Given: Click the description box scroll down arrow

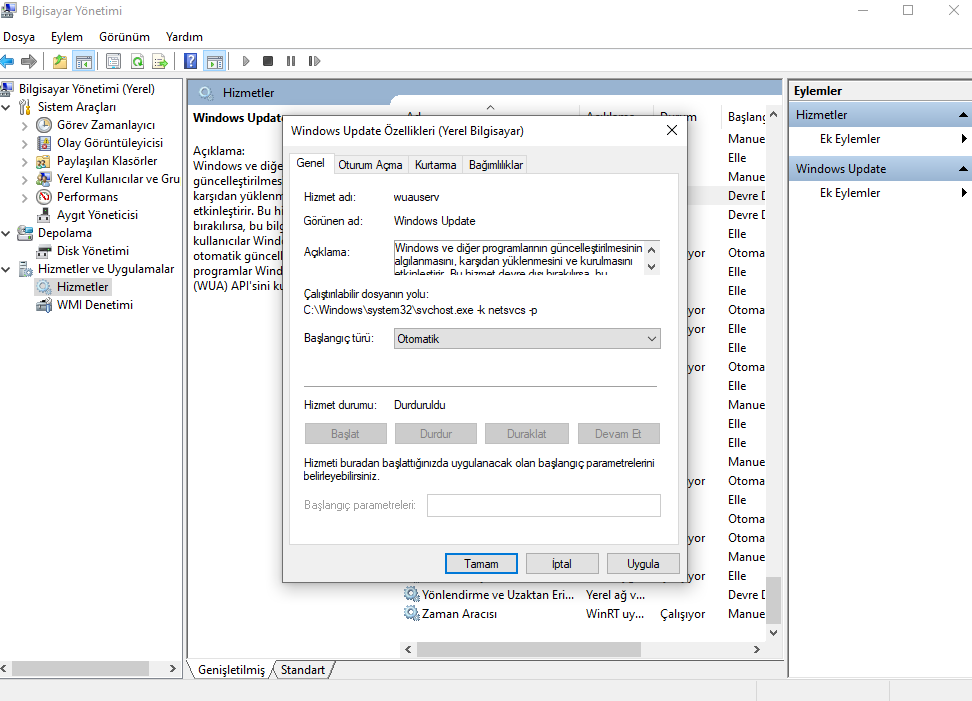Looking at the screenshot, I should coord(652,267).
